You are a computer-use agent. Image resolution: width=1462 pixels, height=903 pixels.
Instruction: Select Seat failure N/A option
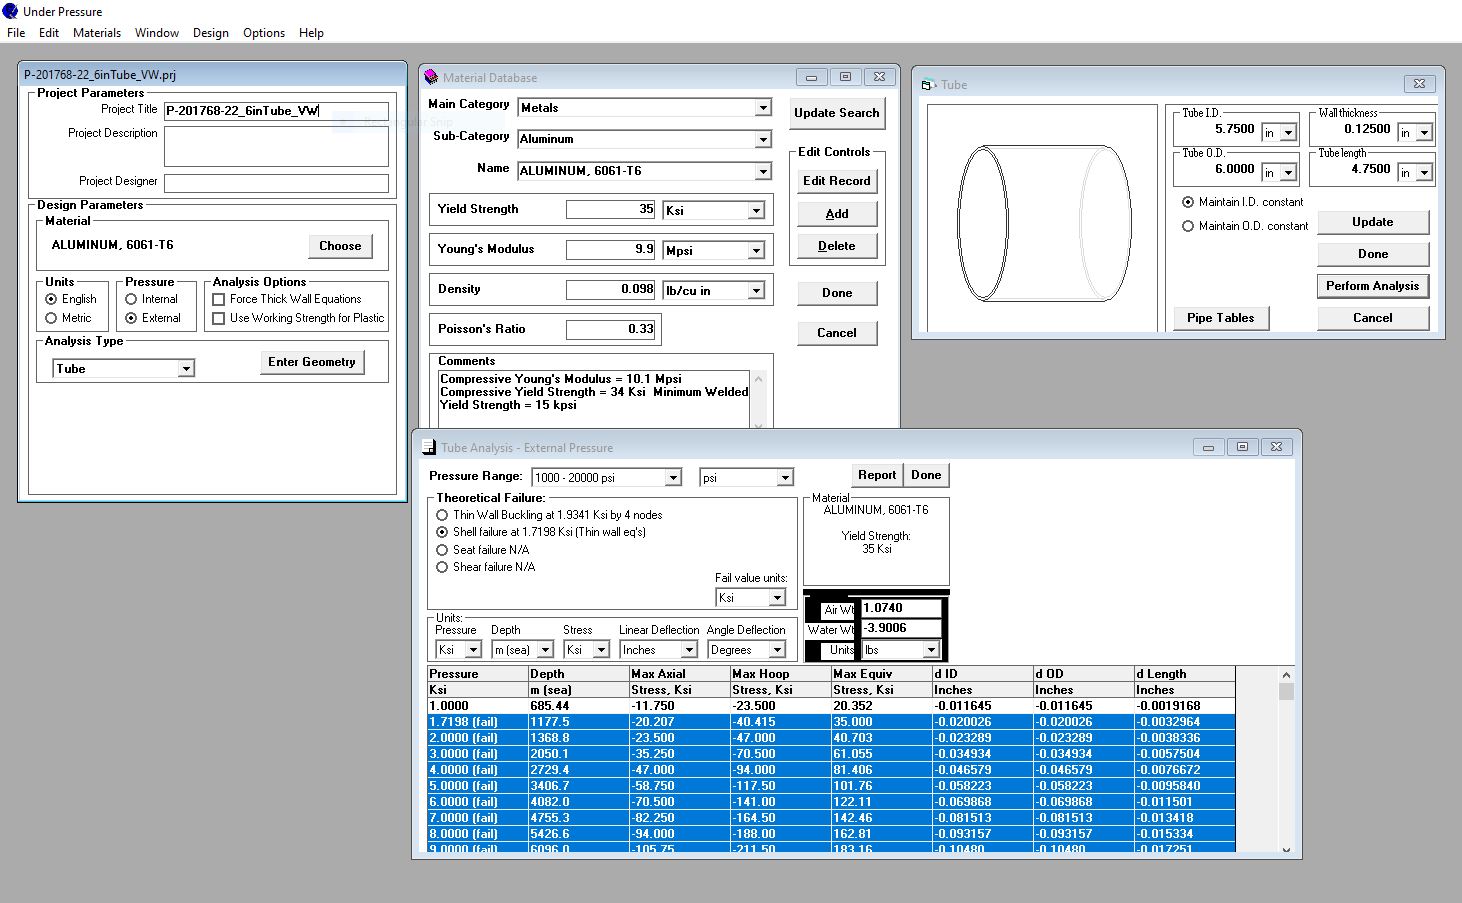coord(442,550)
